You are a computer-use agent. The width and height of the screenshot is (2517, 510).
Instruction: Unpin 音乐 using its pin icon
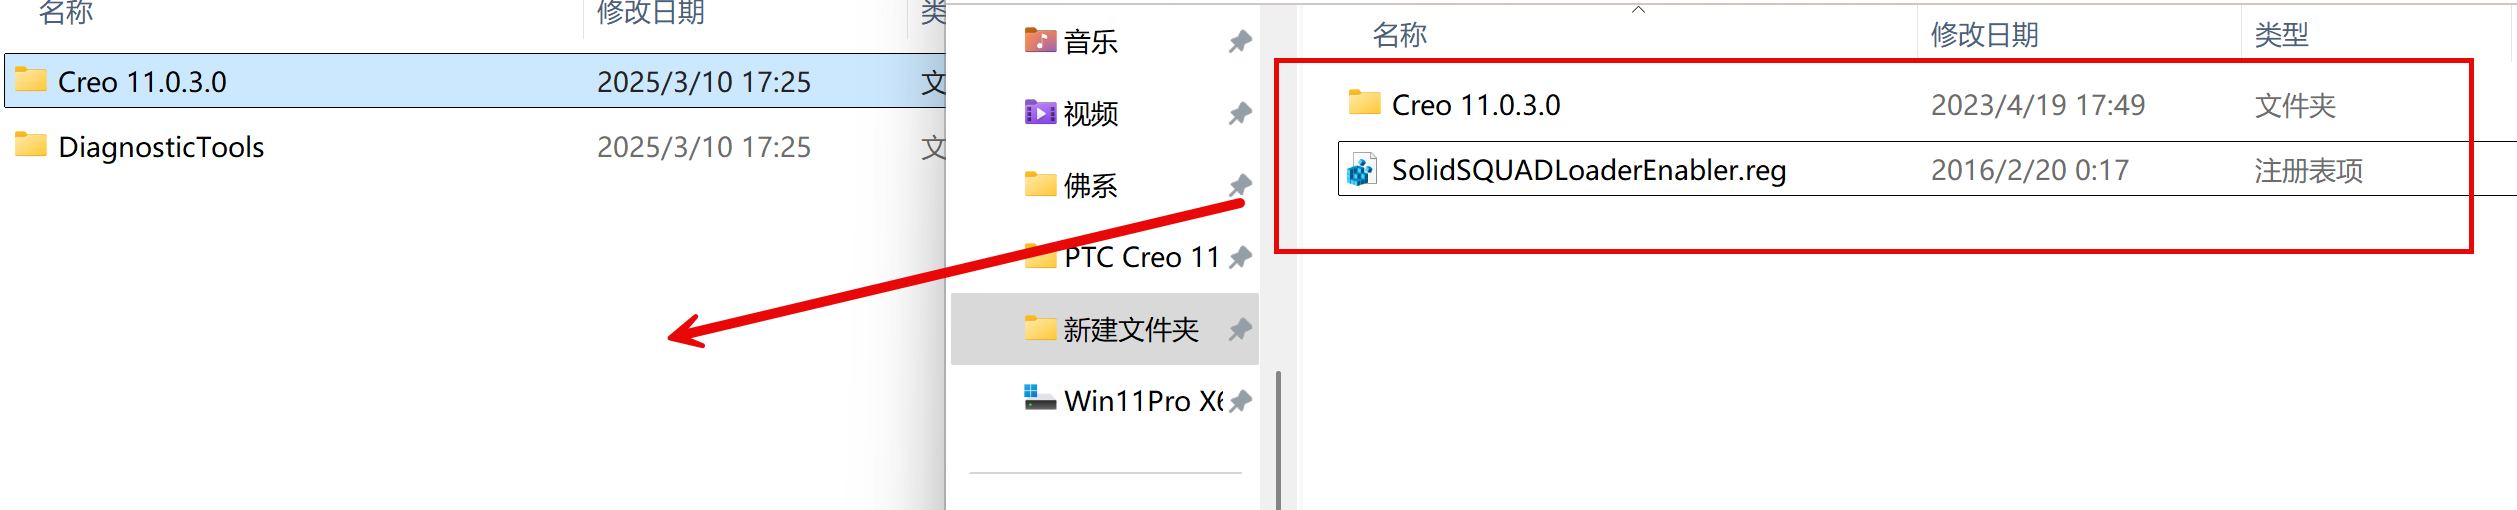click(x=1240, y=41)
